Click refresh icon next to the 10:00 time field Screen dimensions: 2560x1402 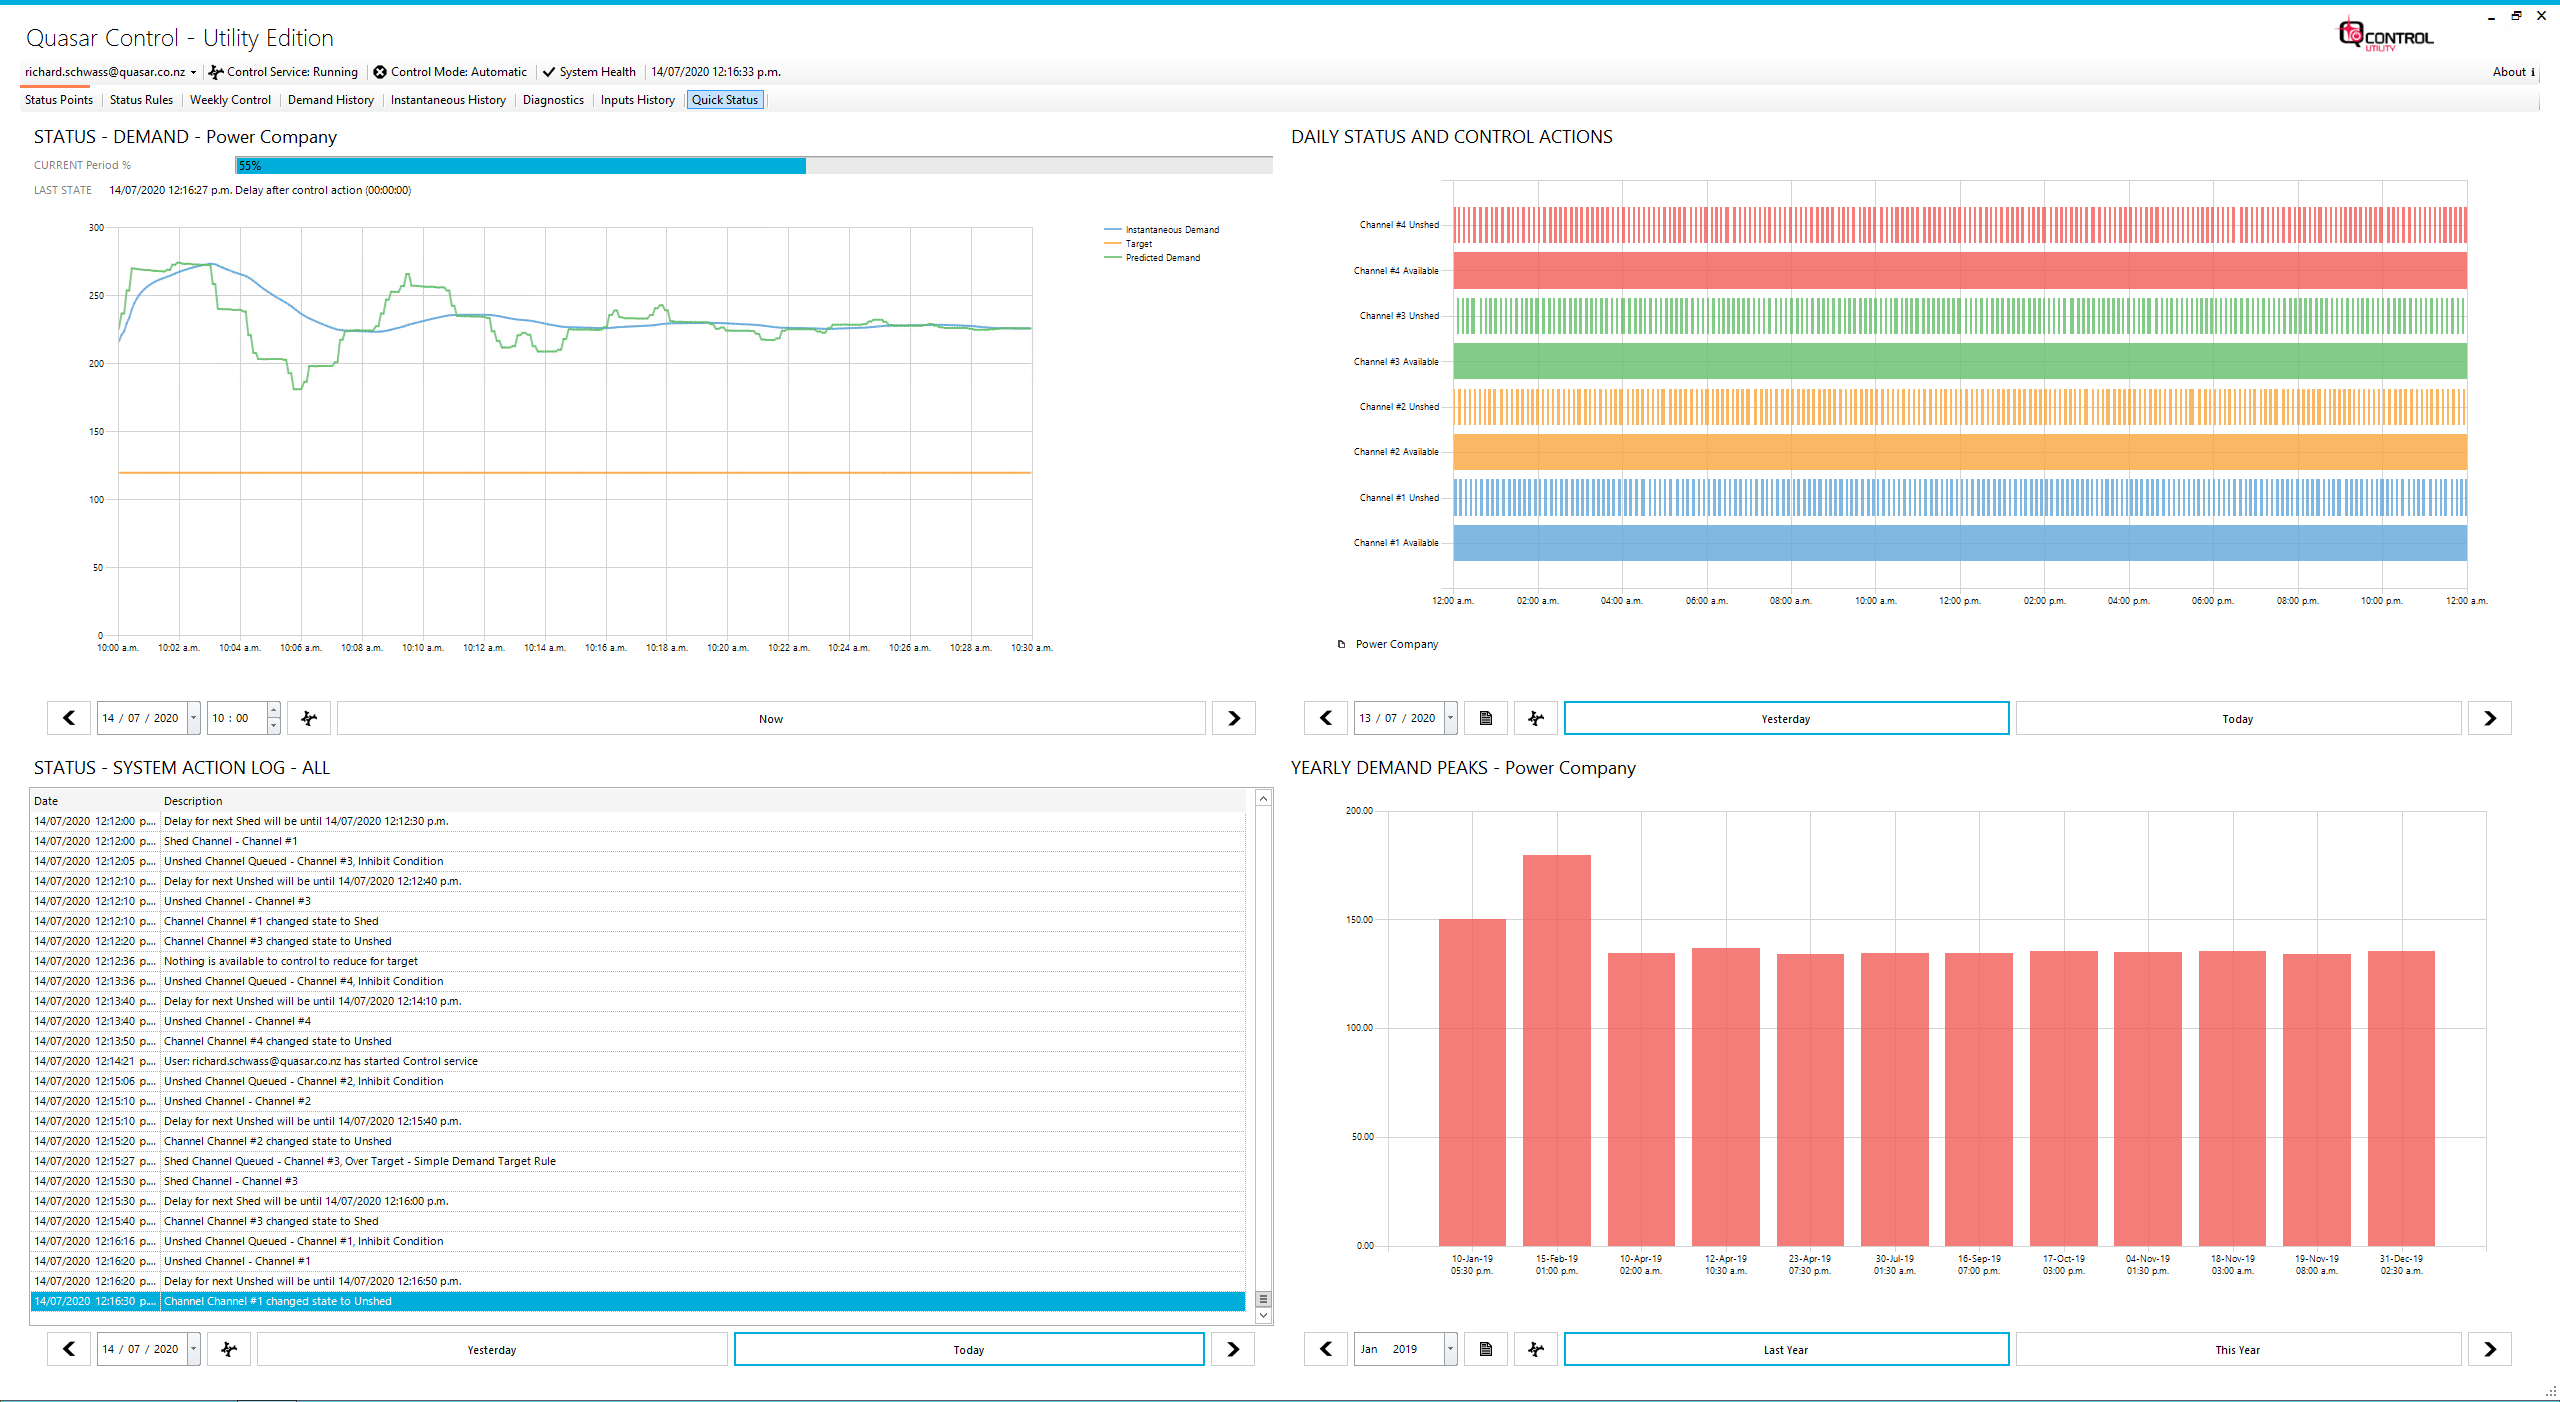click(x=309, y=718)
